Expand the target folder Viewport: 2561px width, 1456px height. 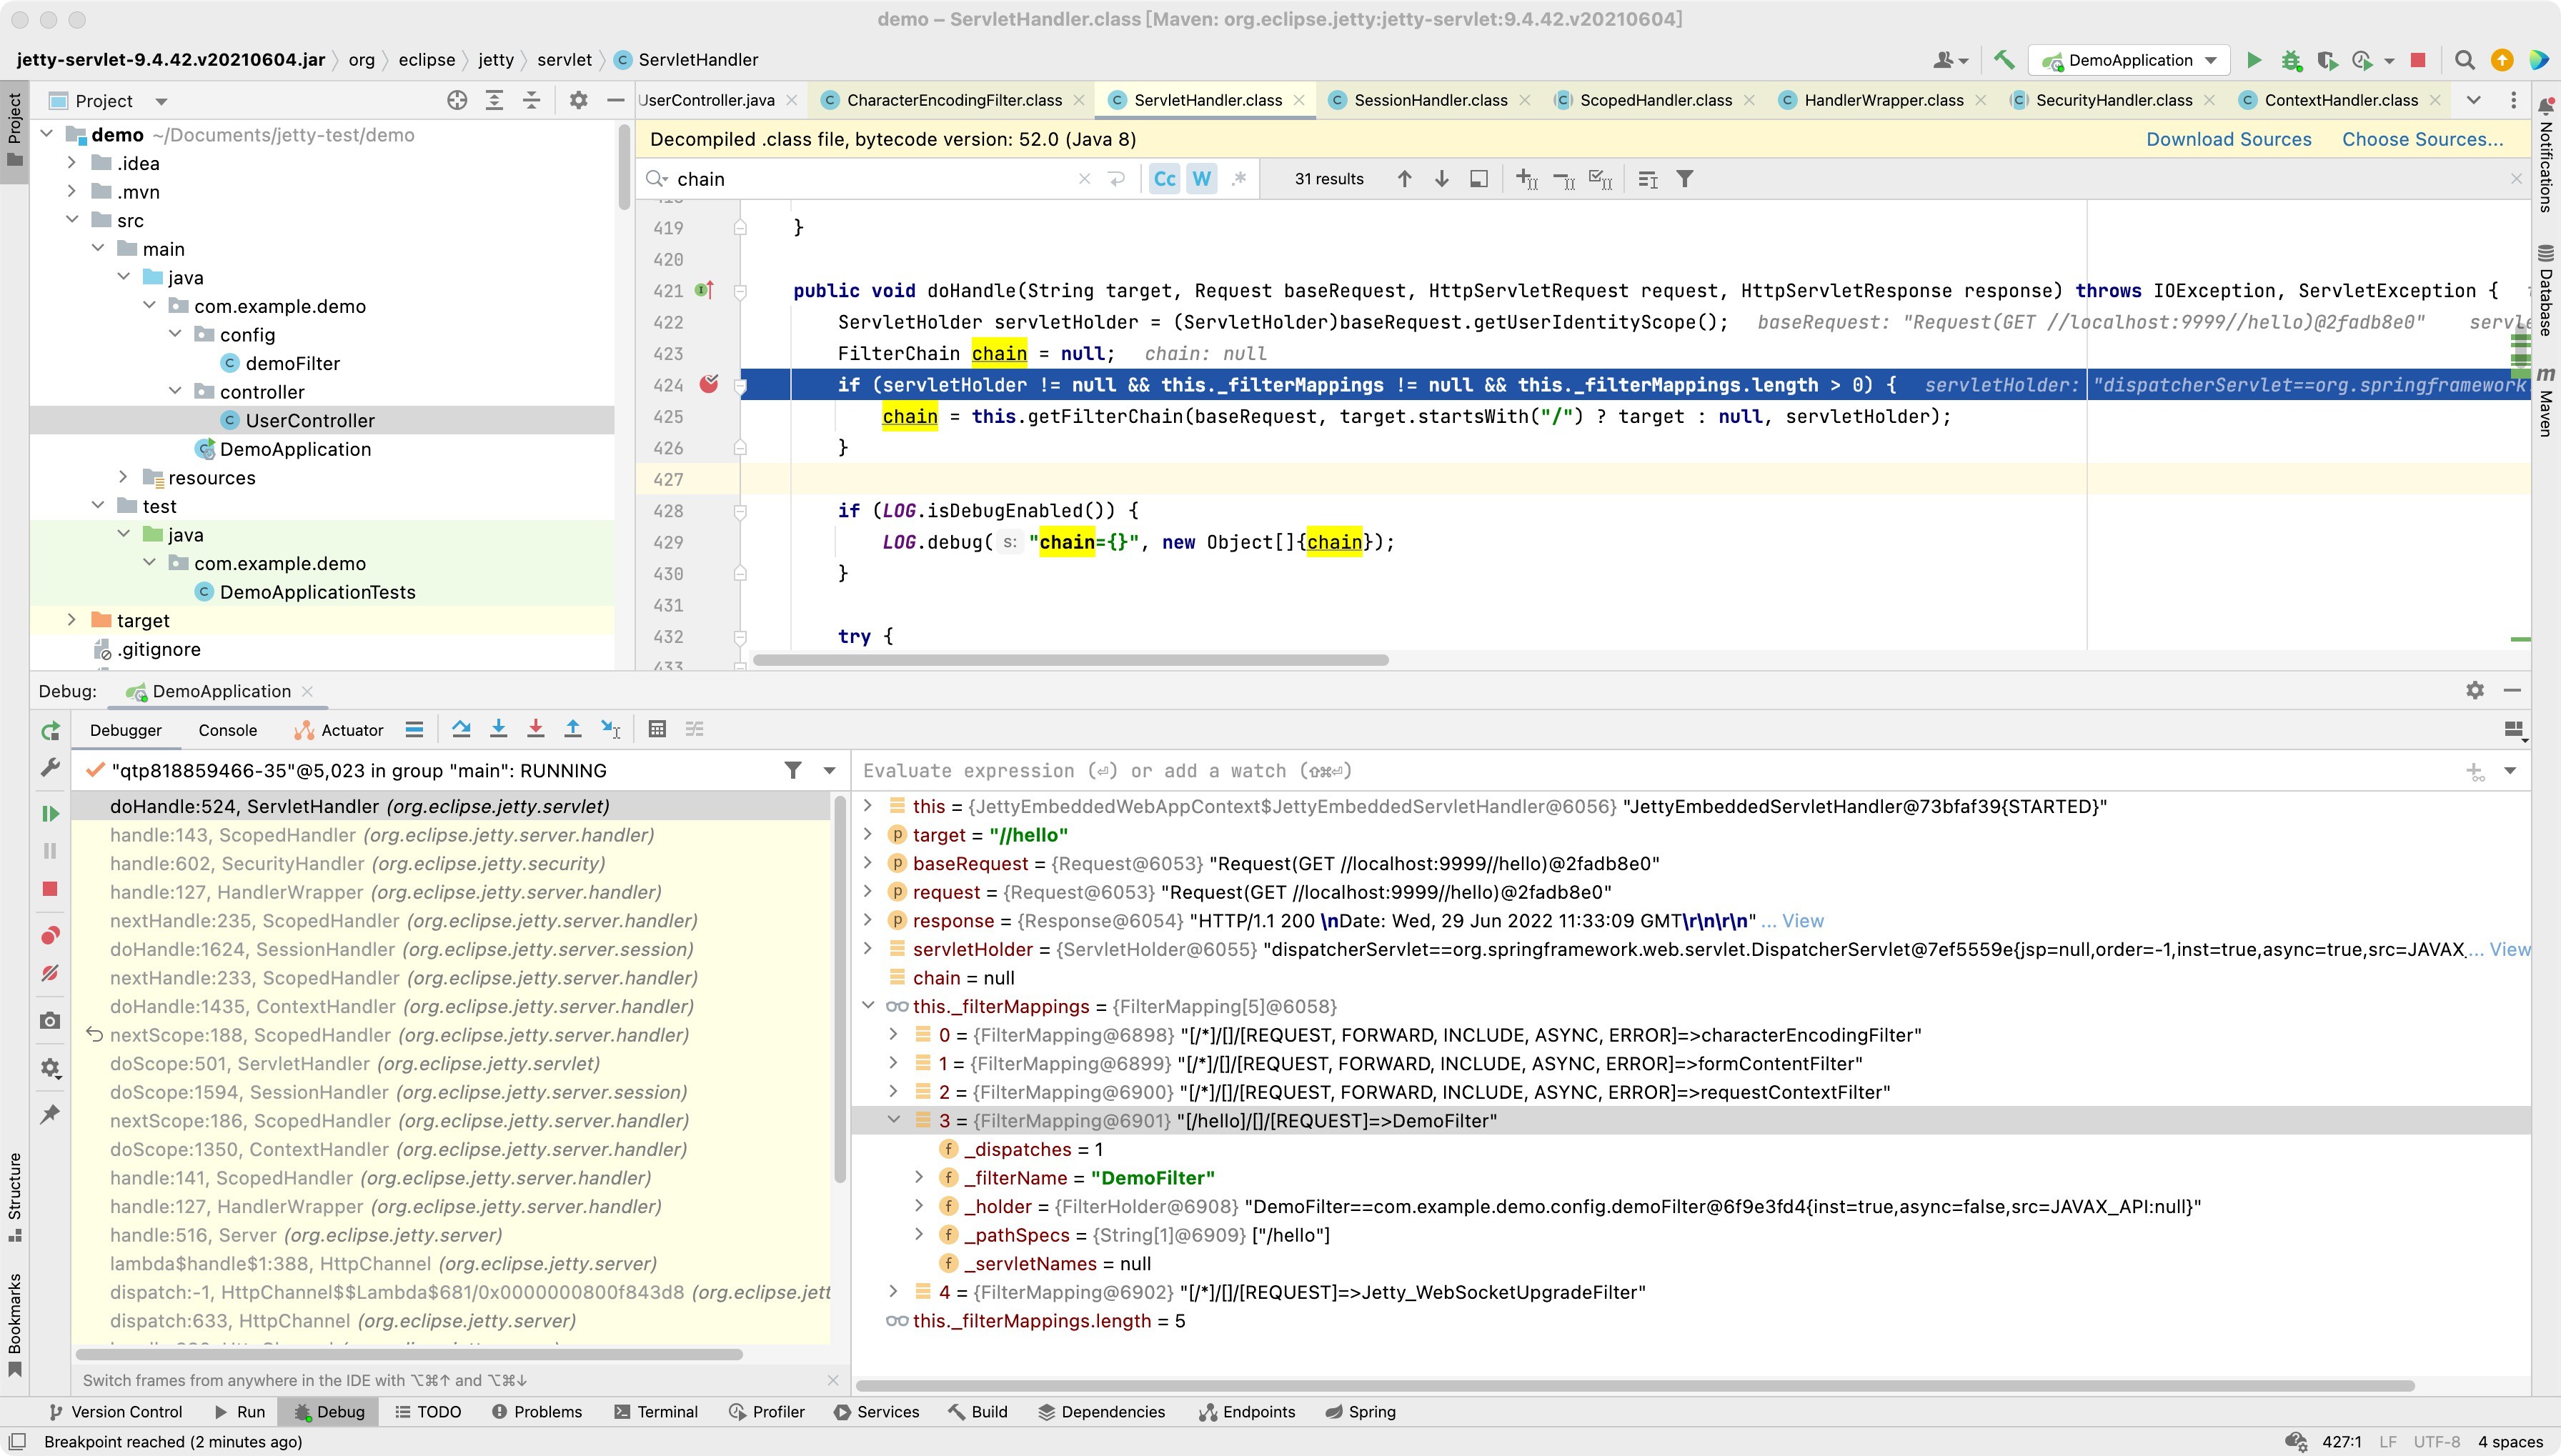(72, 620)
